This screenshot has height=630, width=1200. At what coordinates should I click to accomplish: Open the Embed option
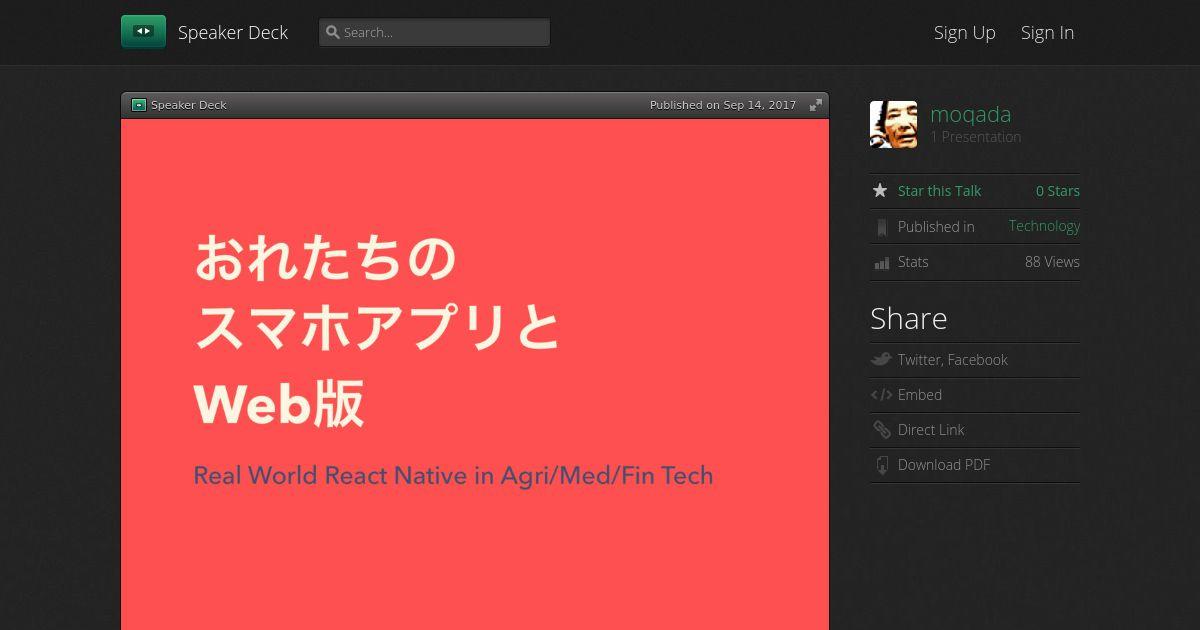(x=920, y=395)
